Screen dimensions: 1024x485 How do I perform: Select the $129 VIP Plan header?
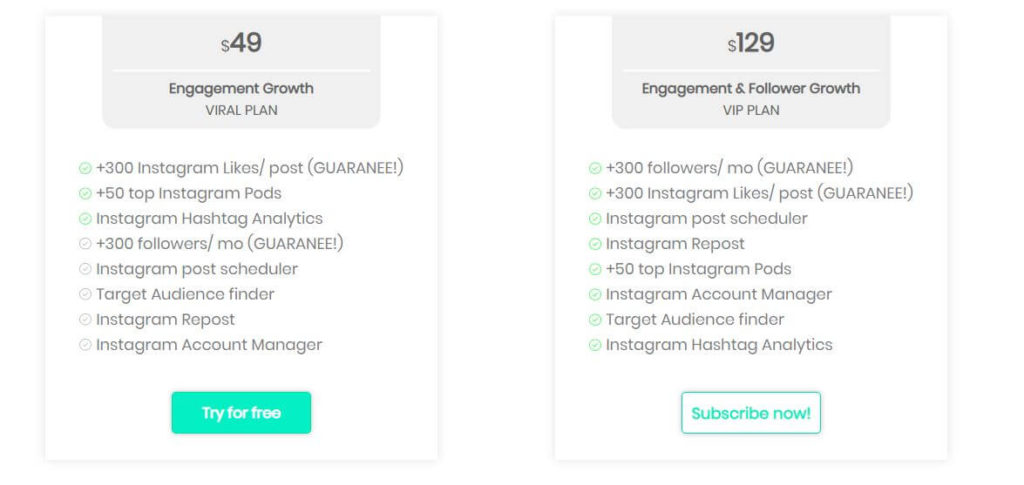pyautogui.click(x=751, y=72)
